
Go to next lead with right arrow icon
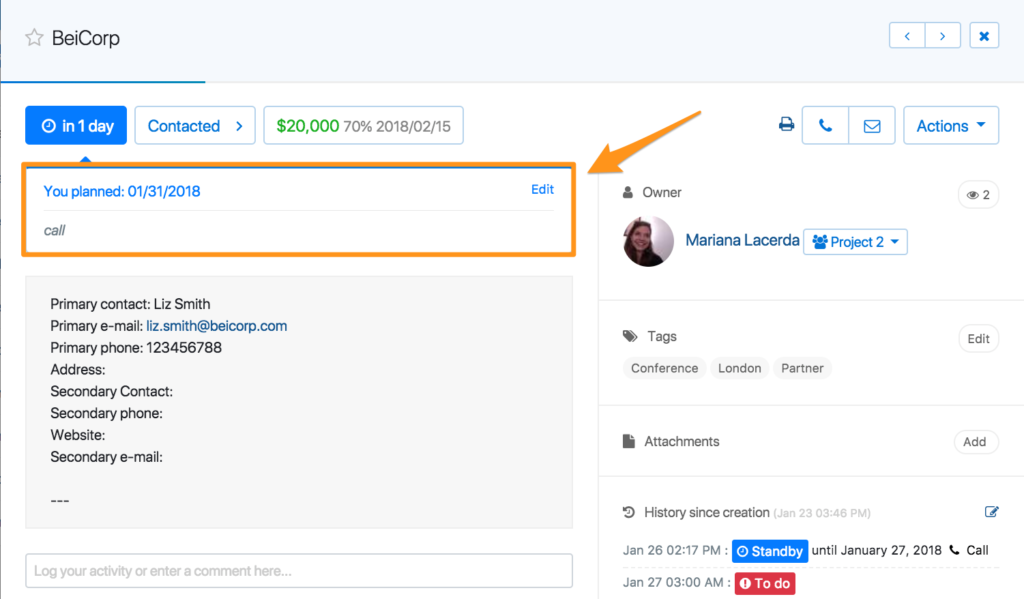click(943, 34)
